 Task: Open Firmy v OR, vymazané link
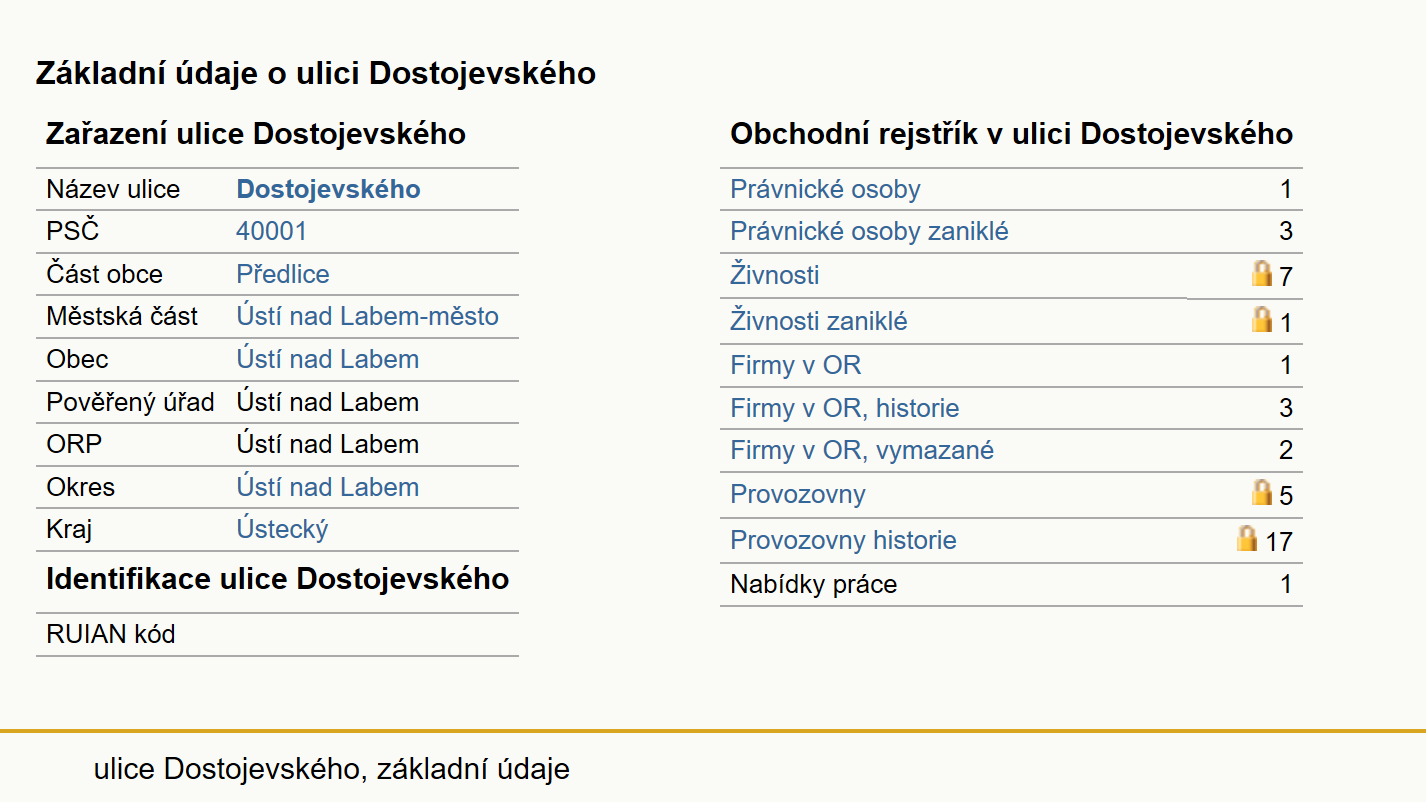[x=862, y=450]
